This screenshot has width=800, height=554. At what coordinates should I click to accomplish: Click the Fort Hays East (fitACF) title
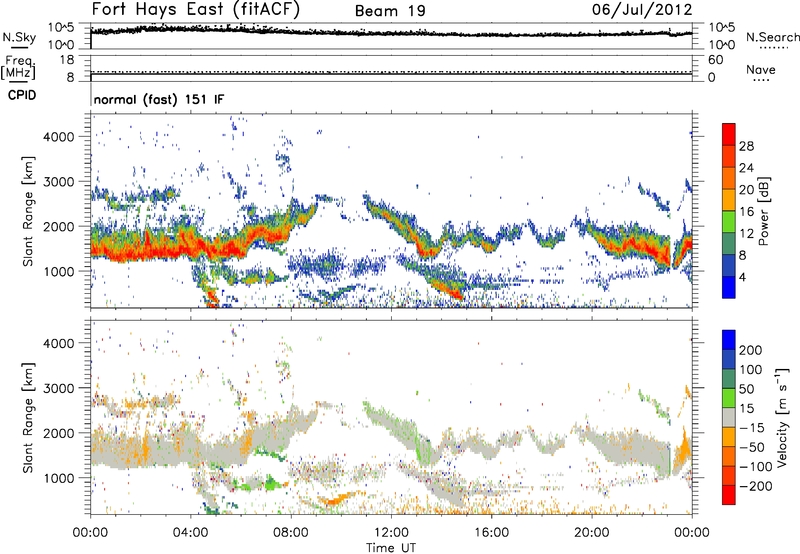click(196, 9)
